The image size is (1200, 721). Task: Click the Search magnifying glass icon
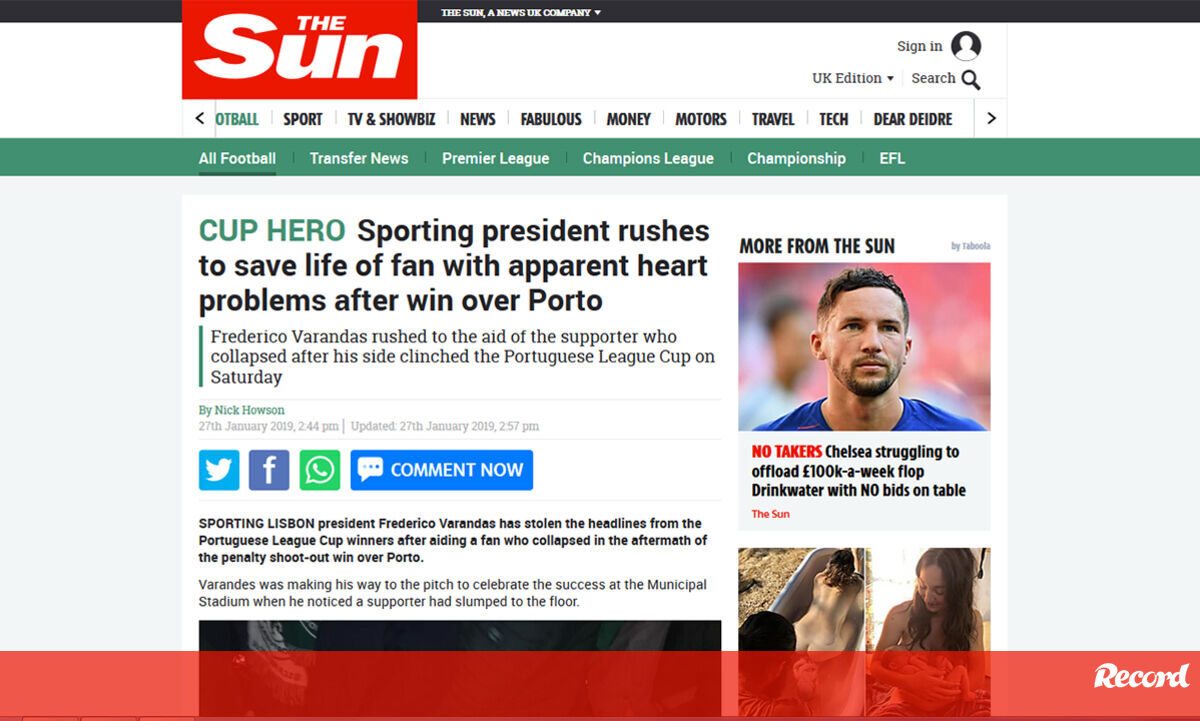(971, 79)
